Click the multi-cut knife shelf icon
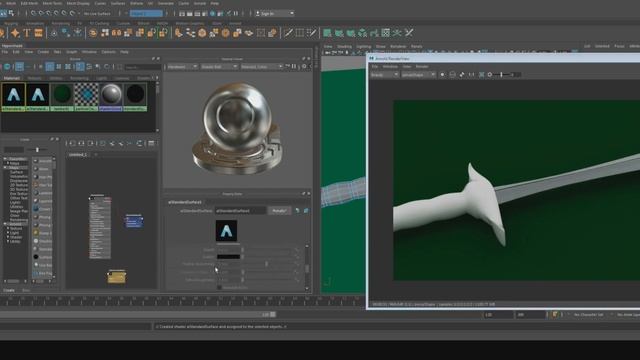Image resolution: width=640 pixels, height=360 pixels. (288, 33)
